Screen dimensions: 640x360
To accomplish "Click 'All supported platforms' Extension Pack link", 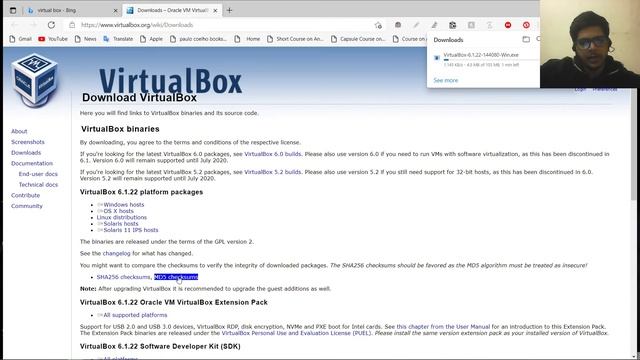I will point(135,315).
